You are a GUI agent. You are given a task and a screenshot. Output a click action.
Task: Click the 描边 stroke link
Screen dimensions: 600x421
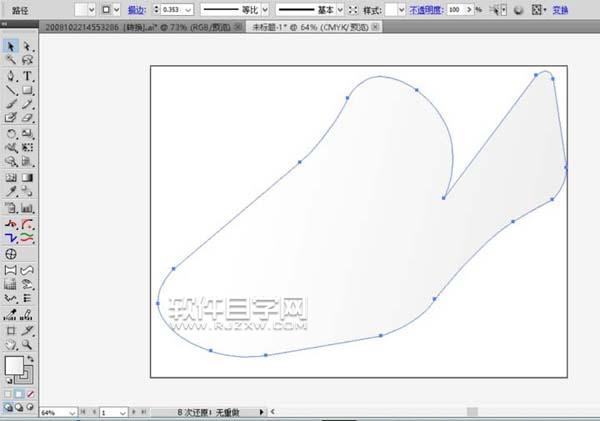[x=135, y=8]
